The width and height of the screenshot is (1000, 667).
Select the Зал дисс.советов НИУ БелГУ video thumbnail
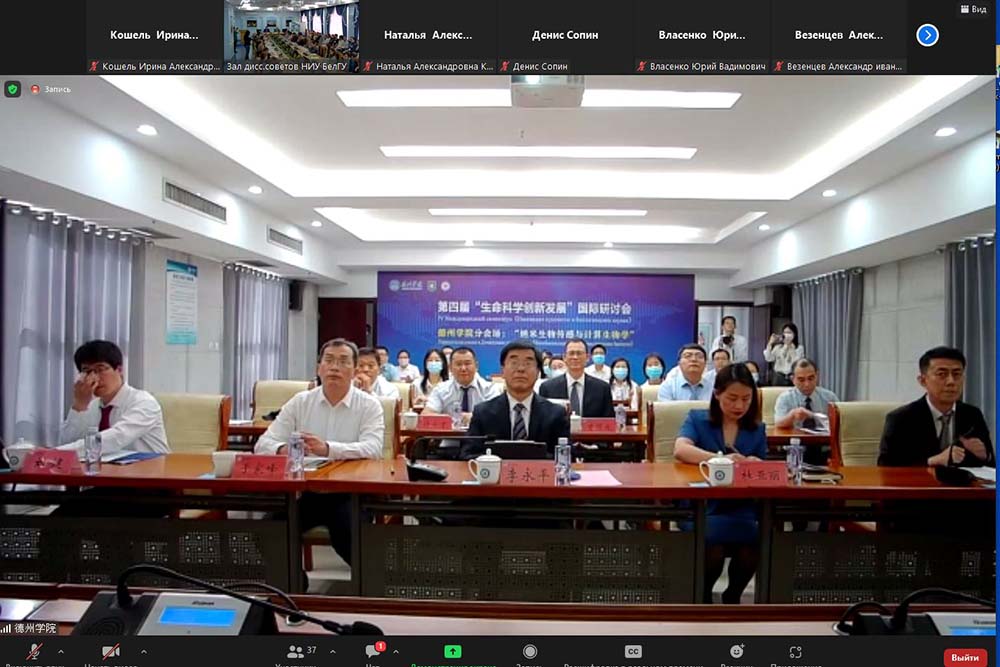click(x=291, y=37)
